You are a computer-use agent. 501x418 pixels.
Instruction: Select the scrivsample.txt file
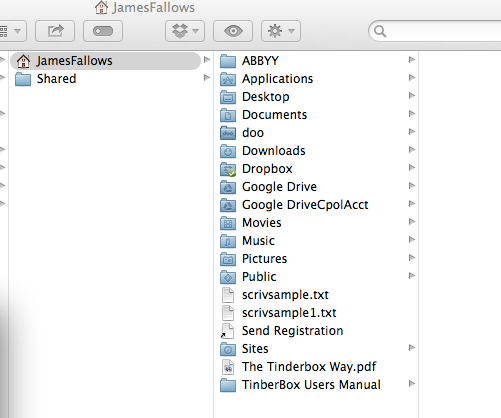click(x=315, y=295)
